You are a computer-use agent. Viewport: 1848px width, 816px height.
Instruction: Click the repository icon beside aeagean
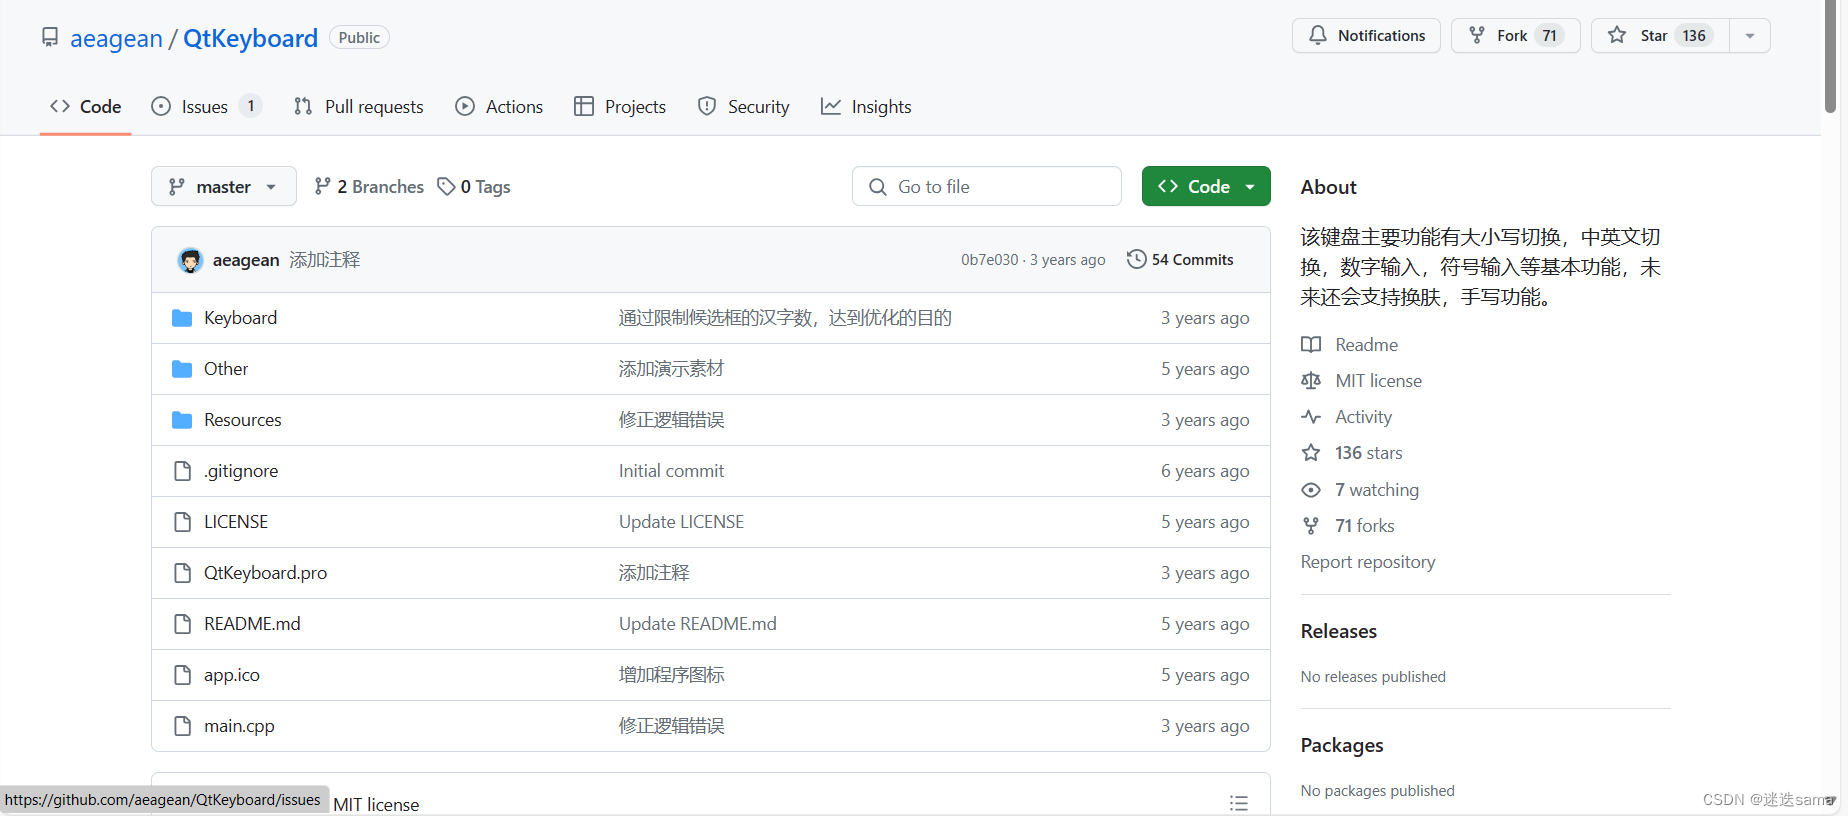(50, 38)
